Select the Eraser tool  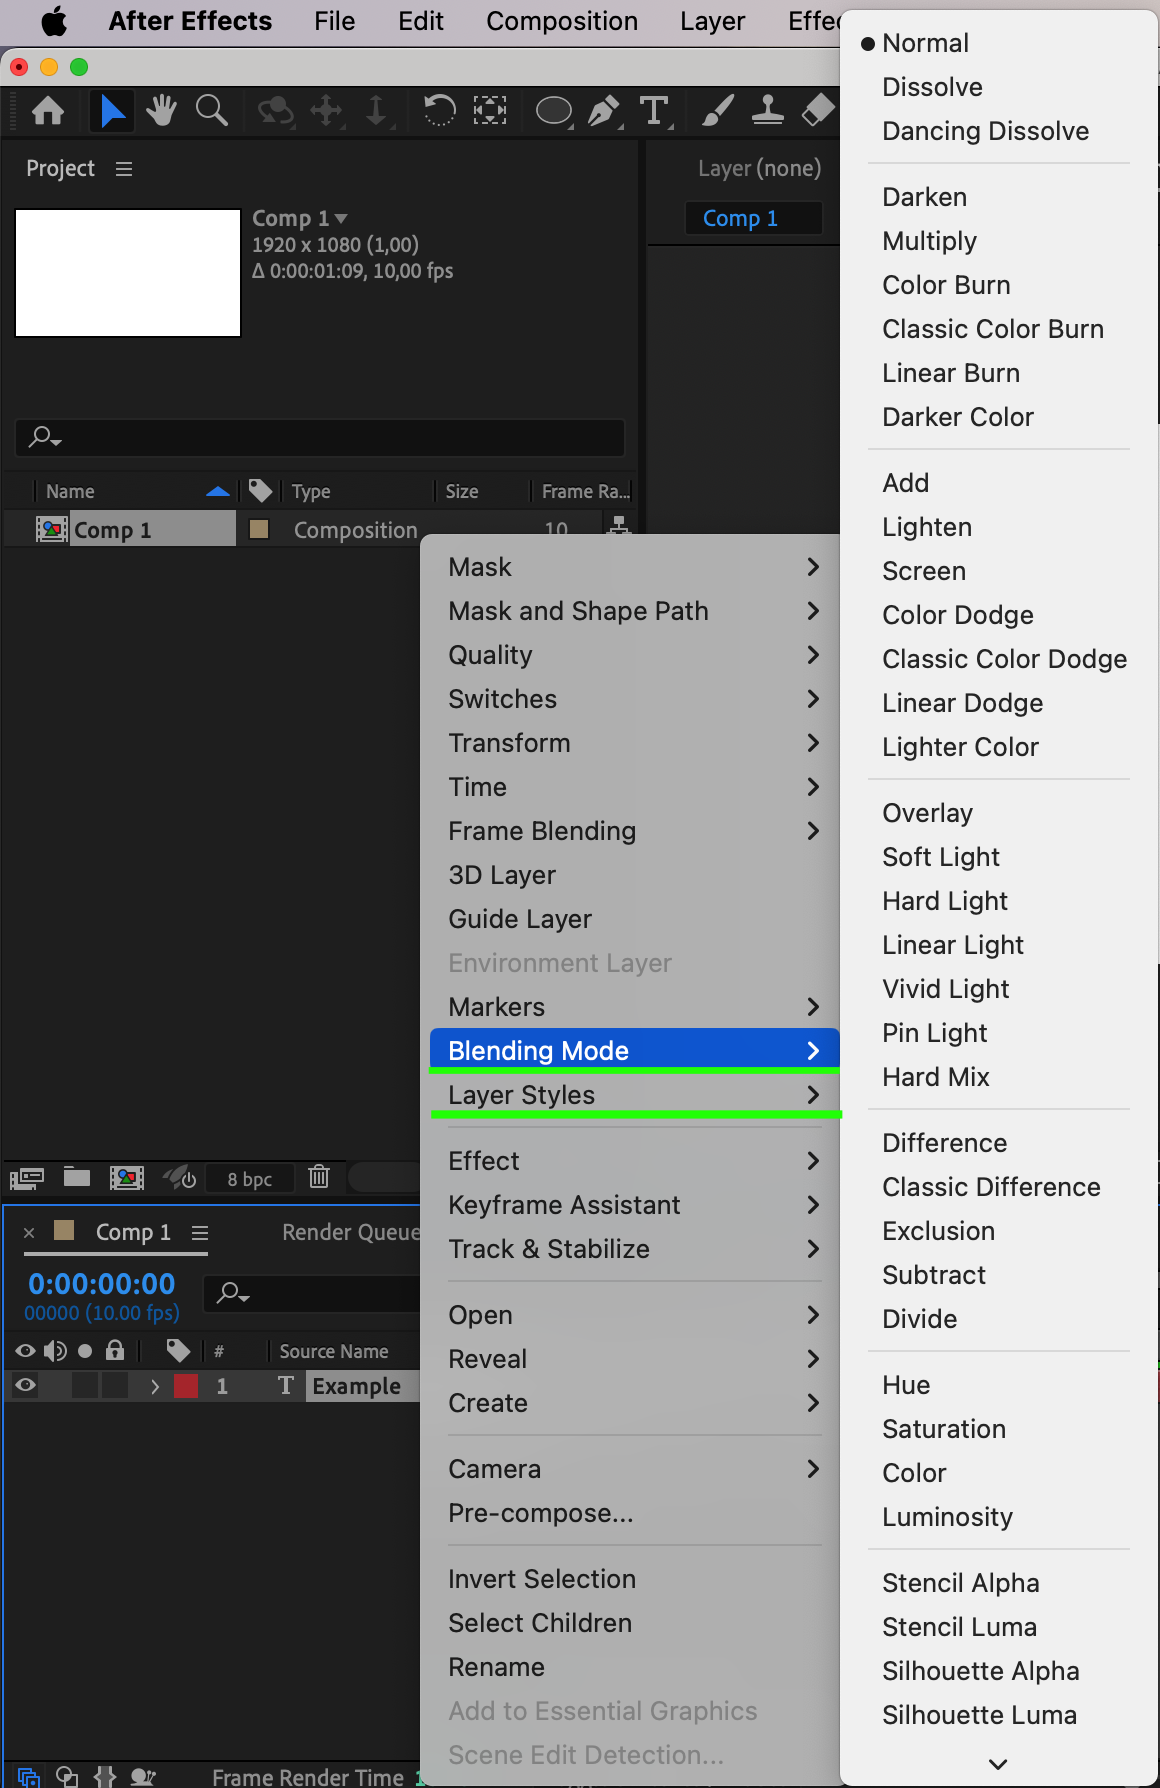pyautogui.click(x=818, y=110)
